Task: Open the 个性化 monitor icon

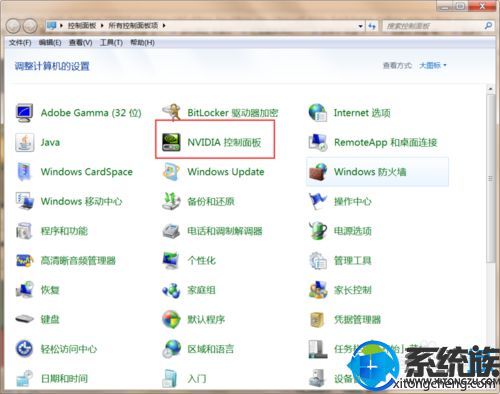Action: (x=171, y=260)
